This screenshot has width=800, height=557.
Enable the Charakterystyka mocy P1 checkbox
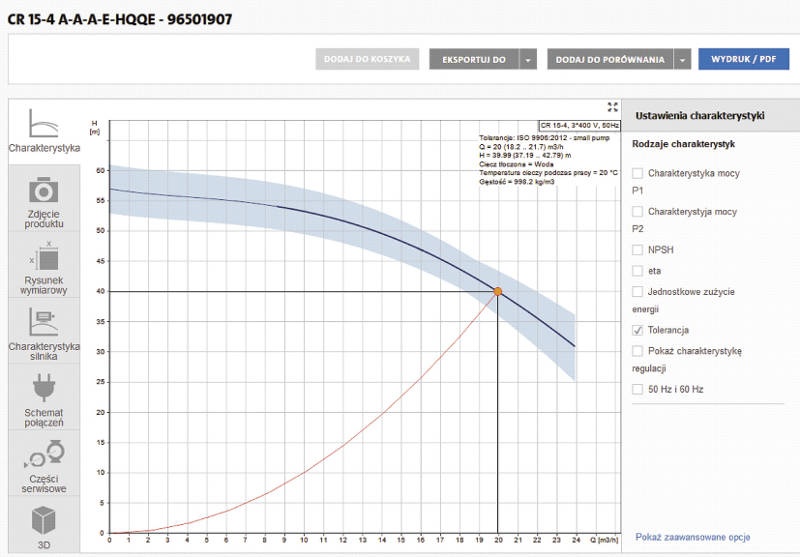point(637,173)
